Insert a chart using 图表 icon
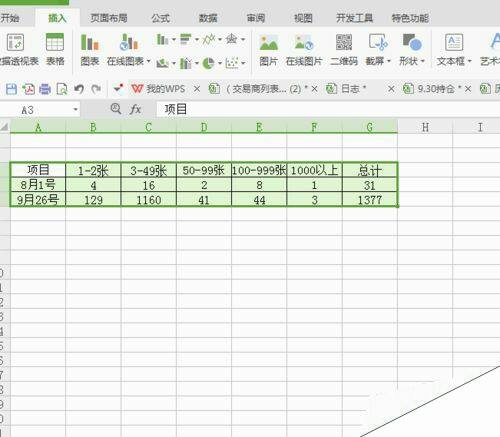The width and height of the screenshot is (500, 437). click(90, 49)
